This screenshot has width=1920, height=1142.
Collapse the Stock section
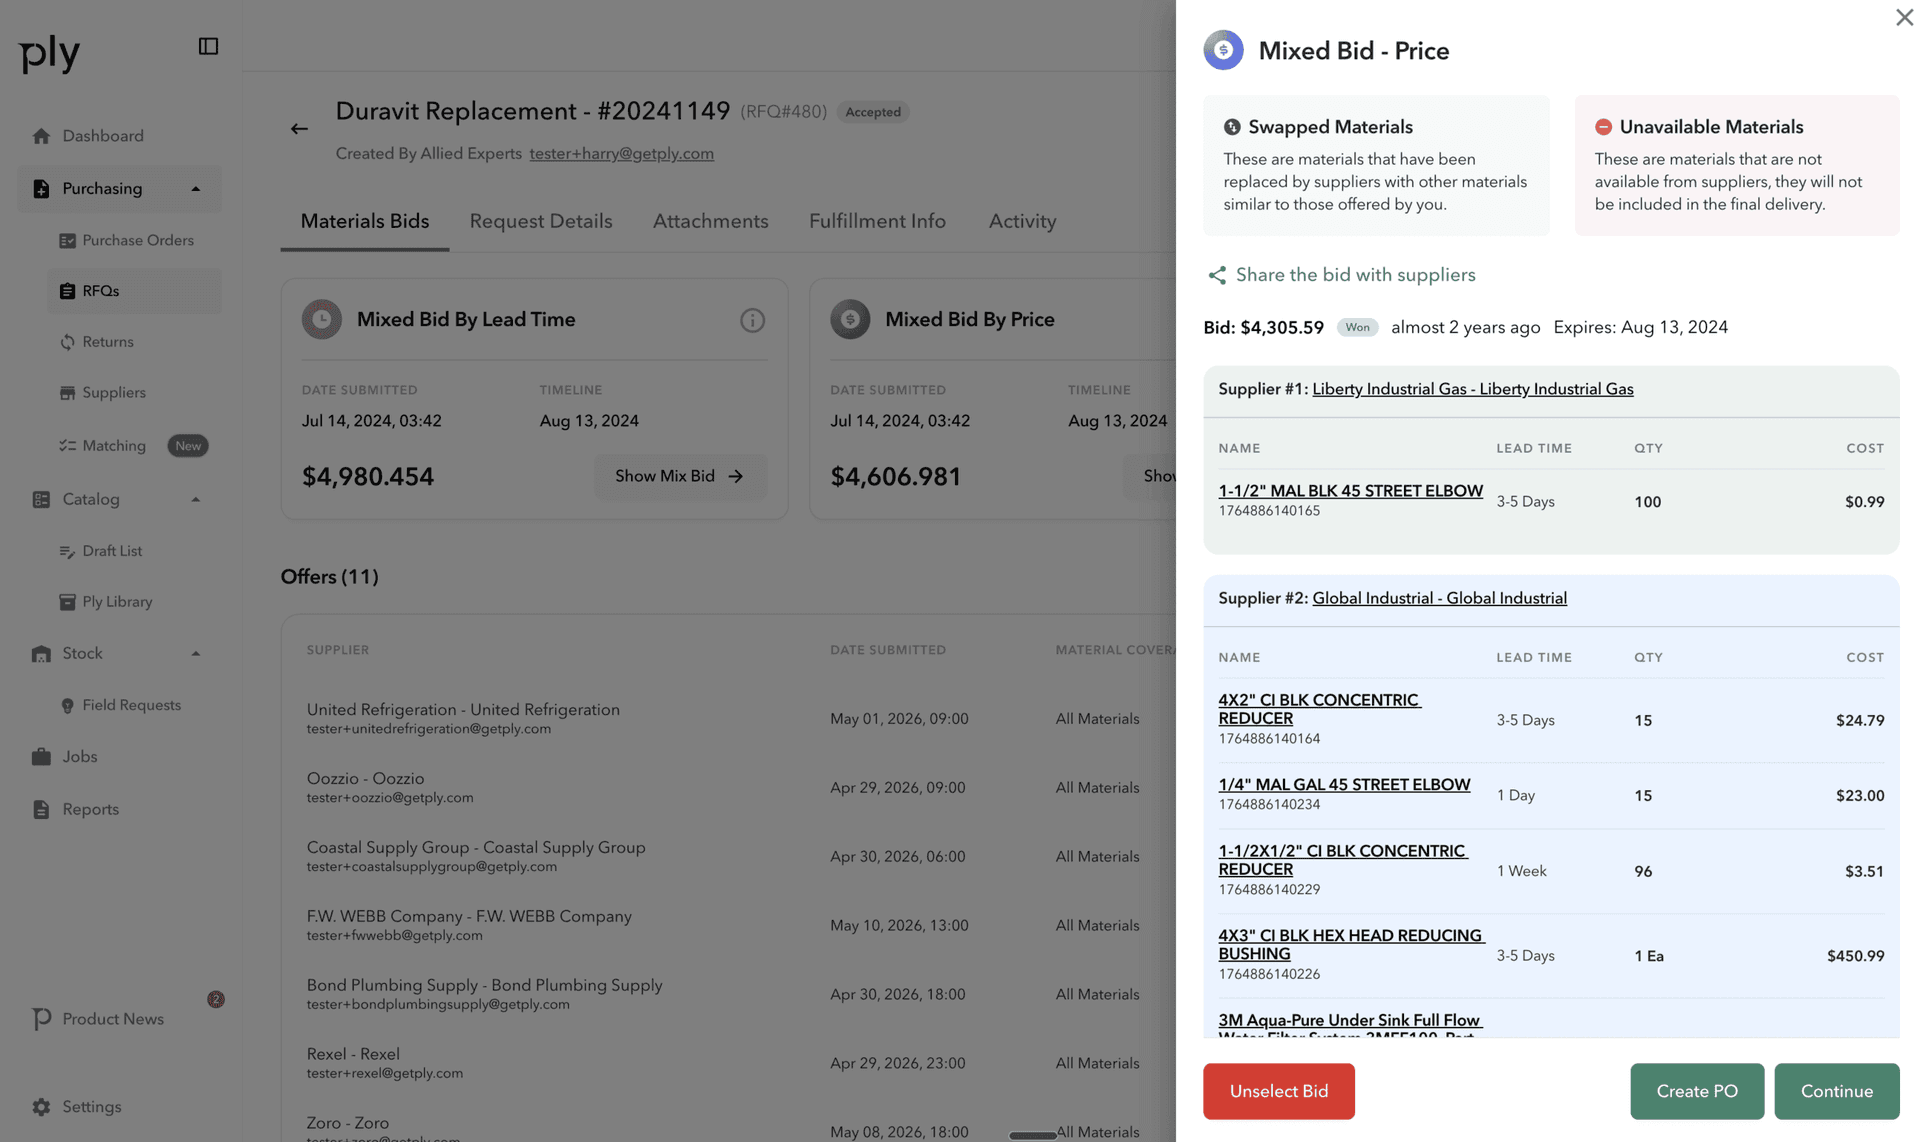click(196, 654)
